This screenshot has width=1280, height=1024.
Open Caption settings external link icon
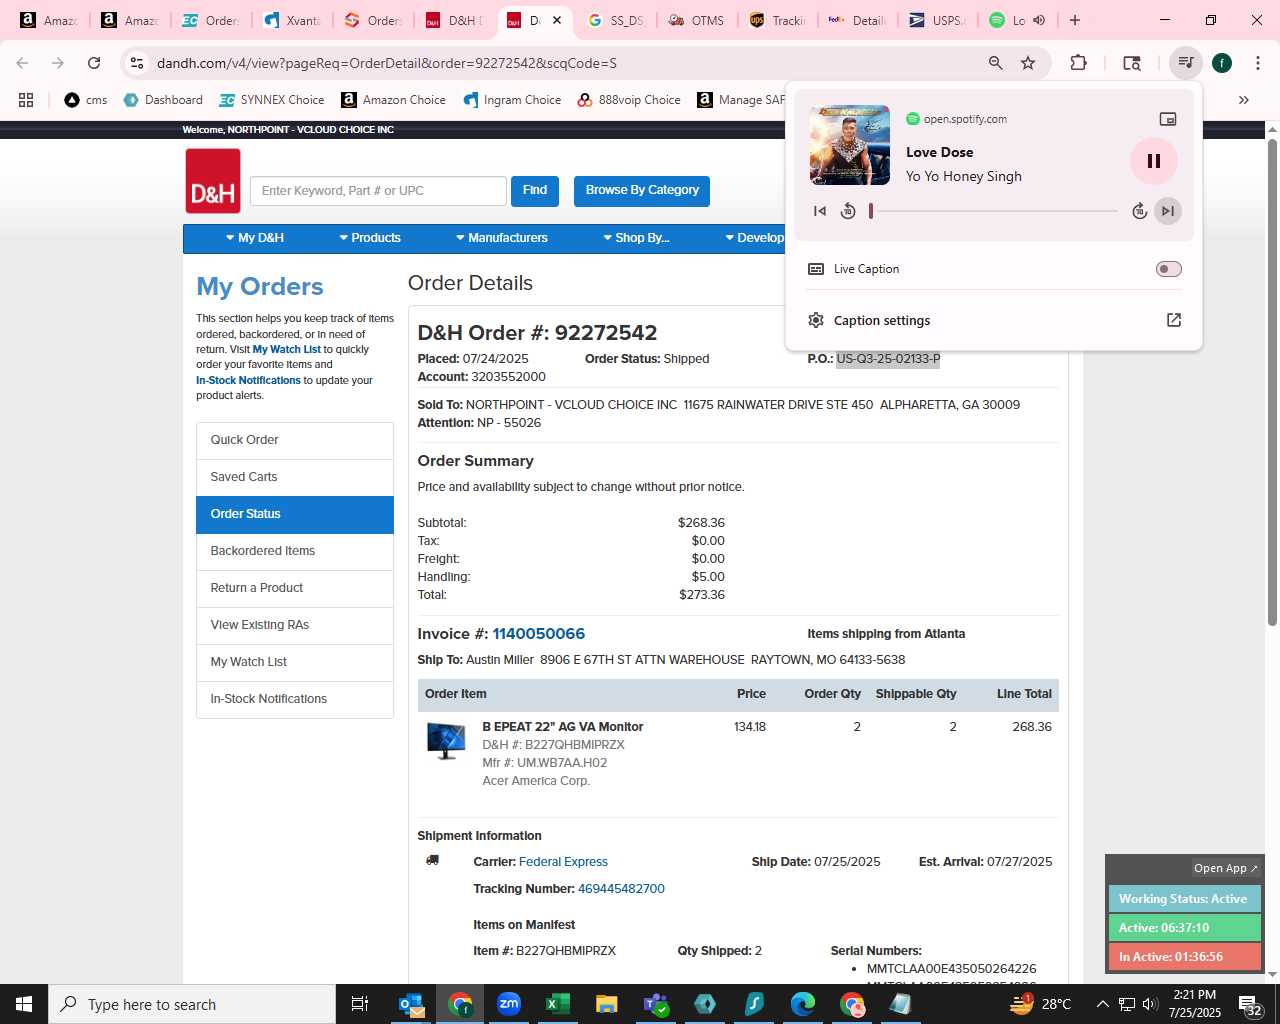[1174, 320]
